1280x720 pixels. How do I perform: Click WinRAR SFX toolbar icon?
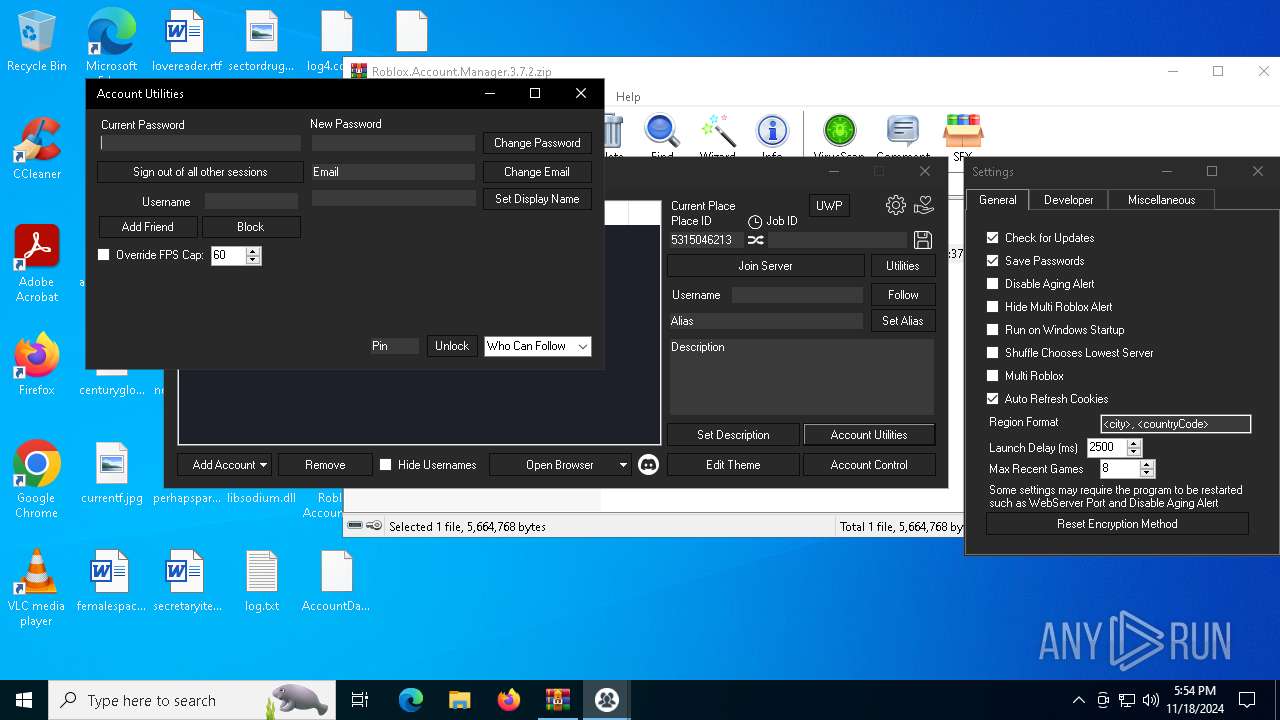(x=962, y=137)
